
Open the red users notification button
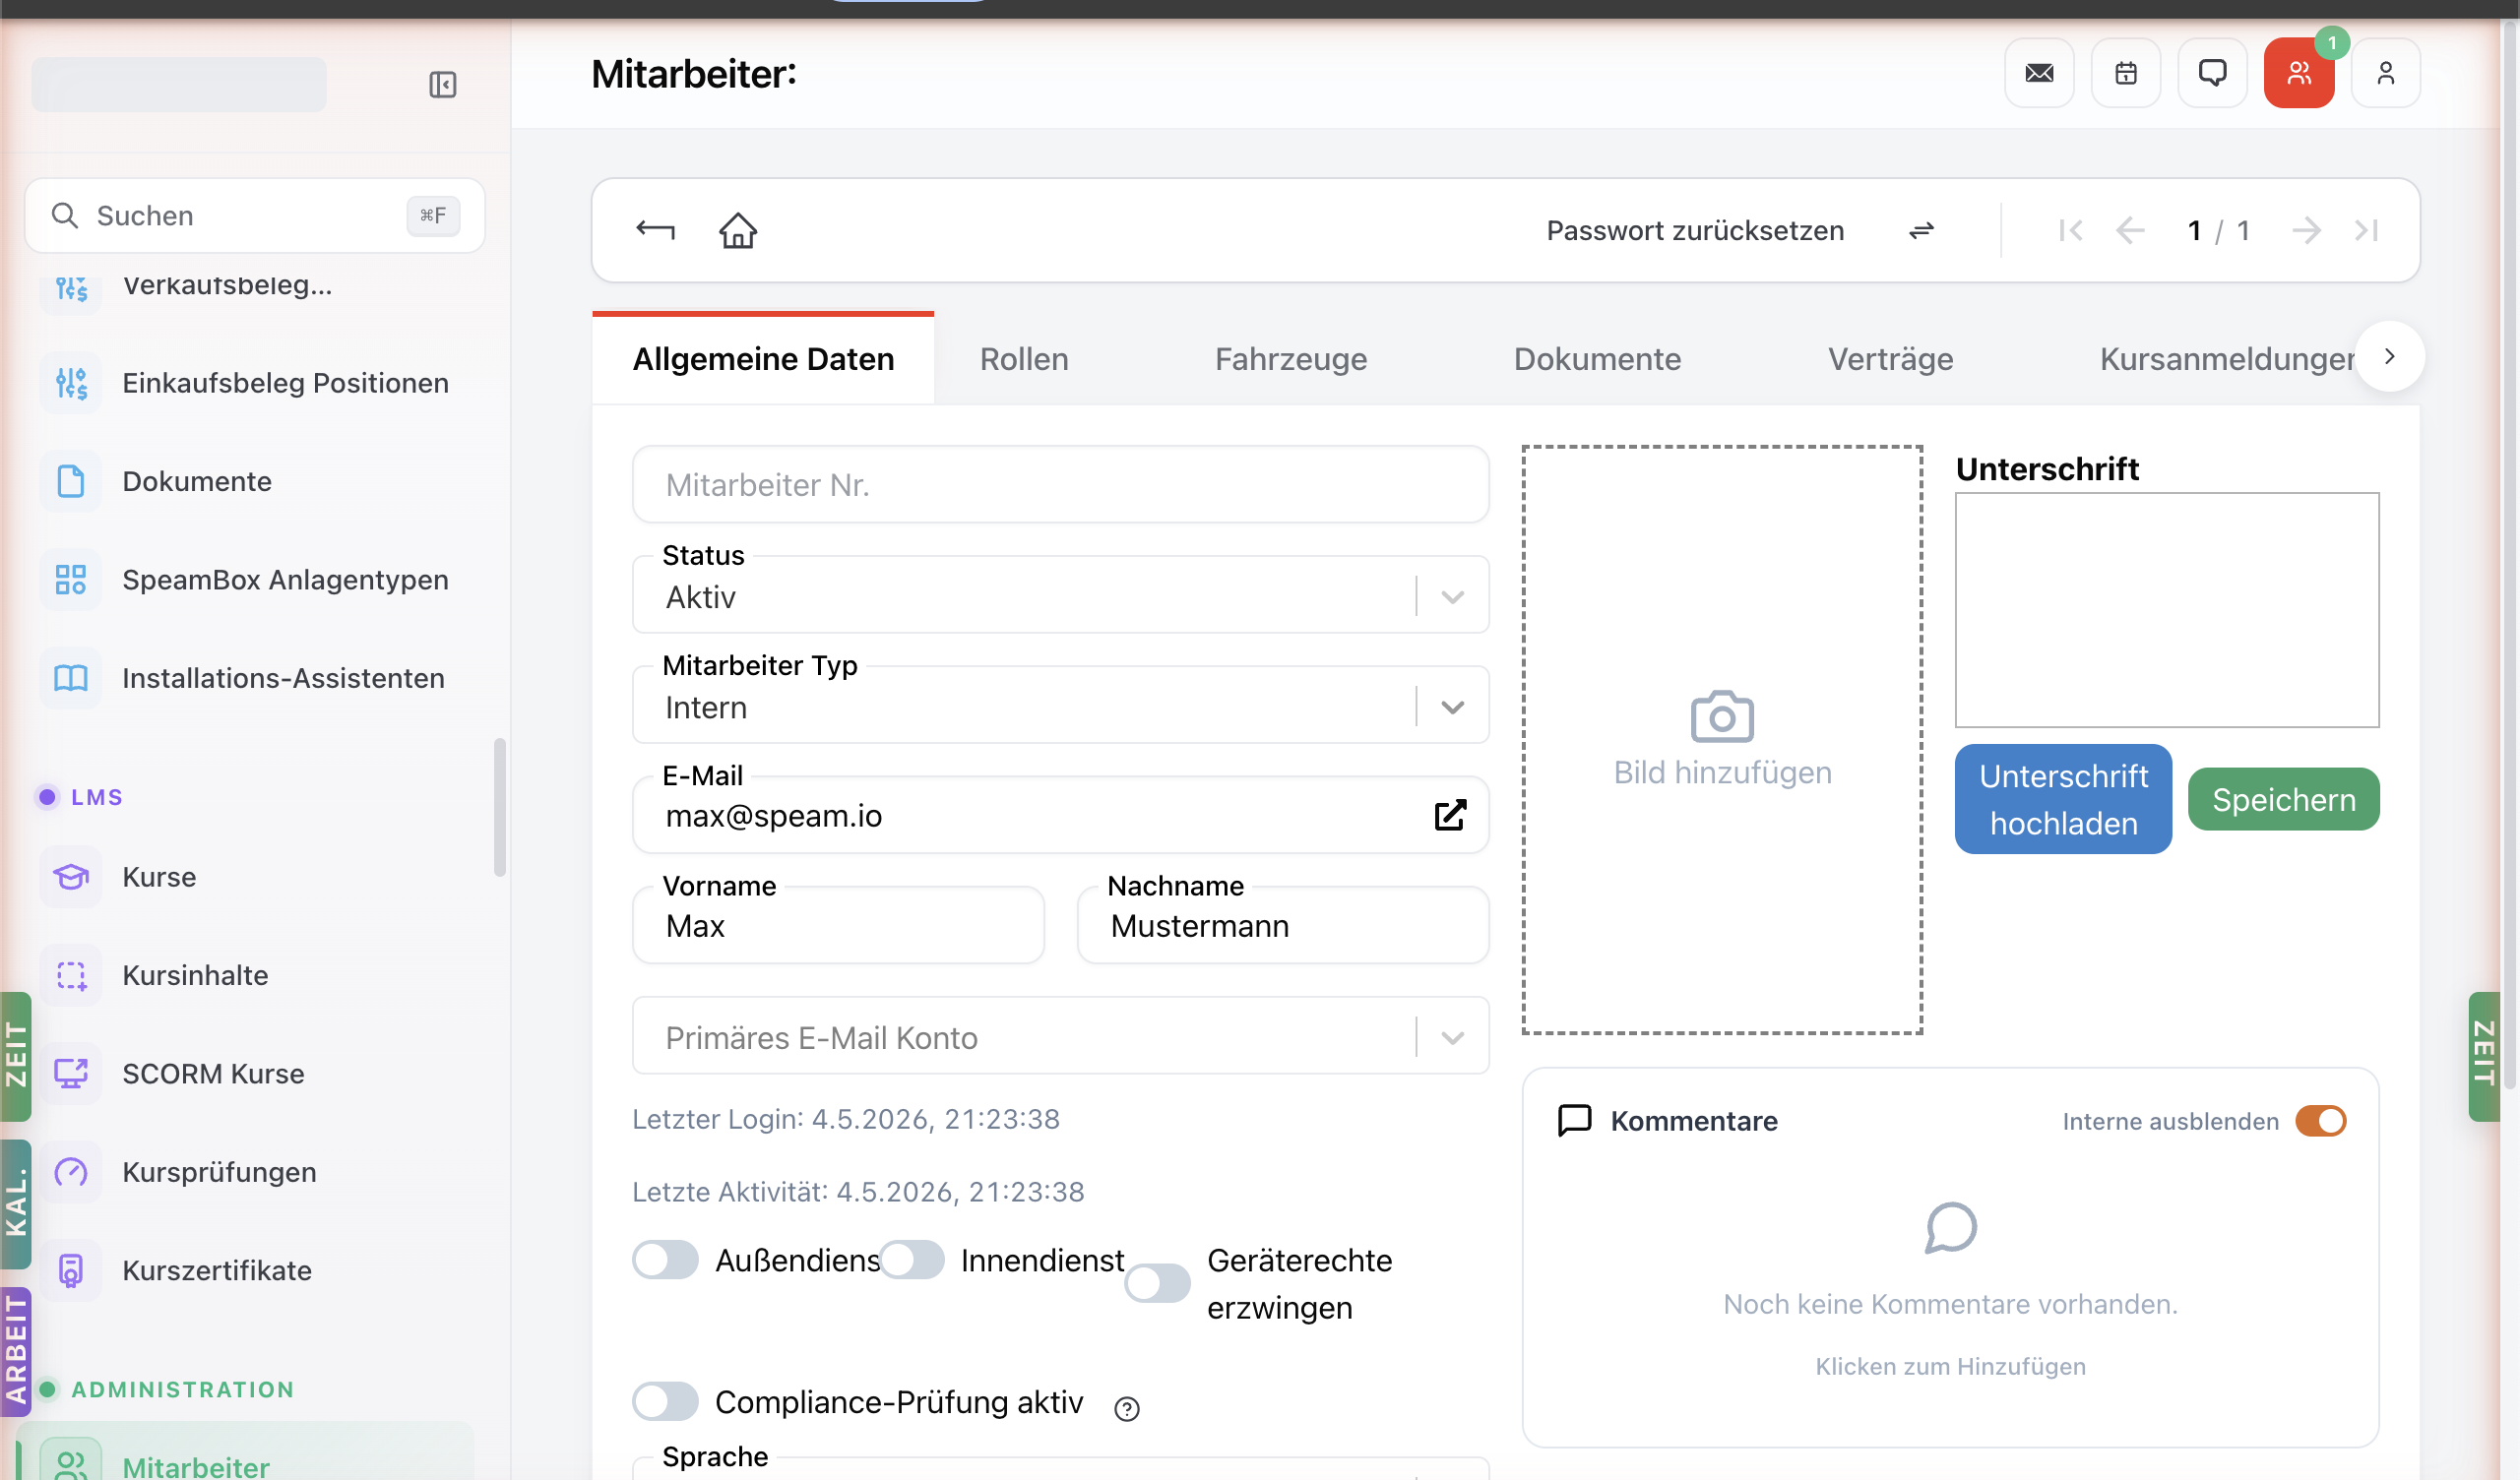tap(2299, 73)
